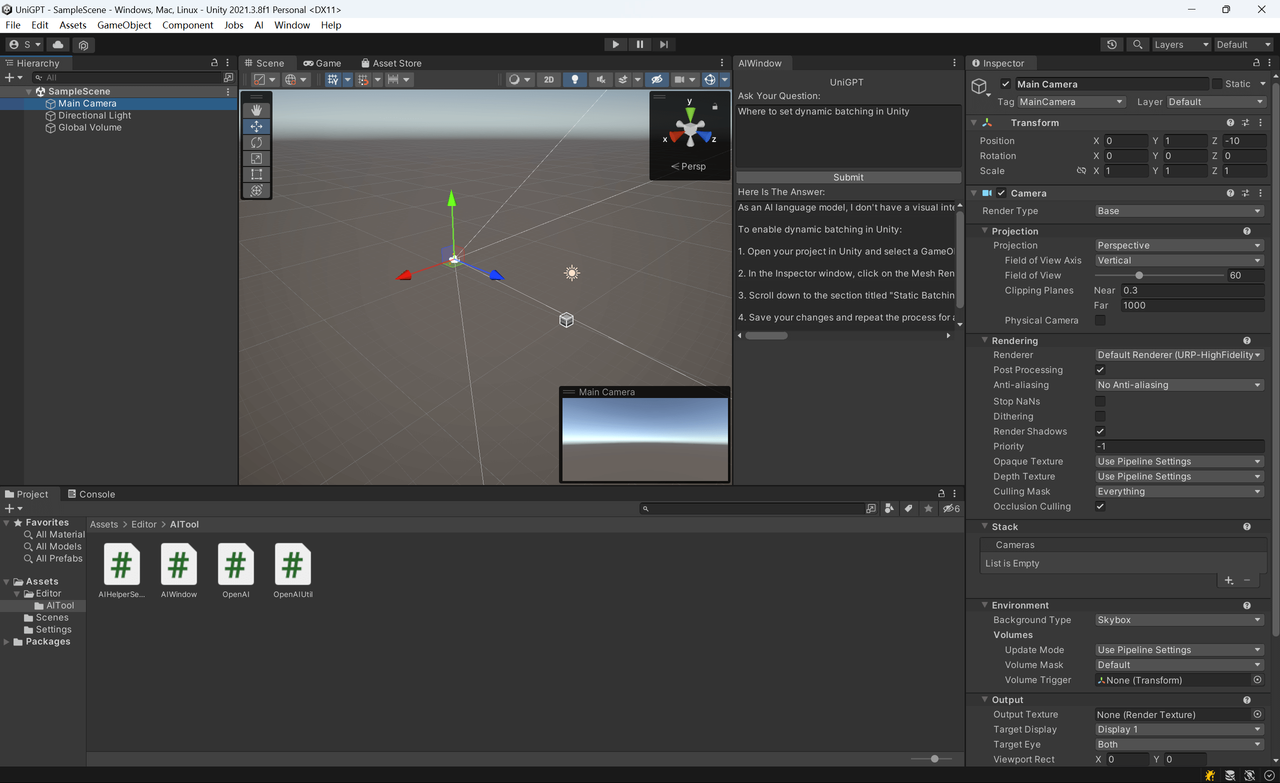Open the Projection dropdown showing Perspective

coord(1179,245)
